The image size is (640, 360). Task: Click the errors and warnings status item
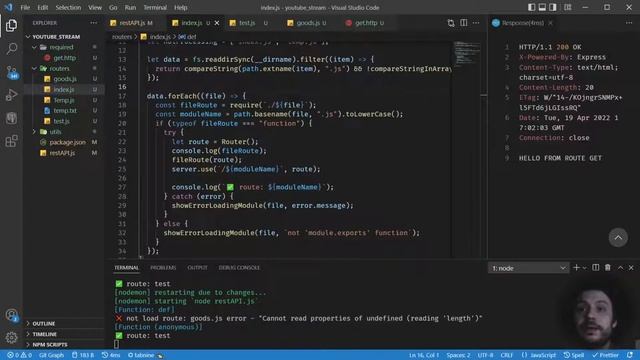tap(19, 355)
